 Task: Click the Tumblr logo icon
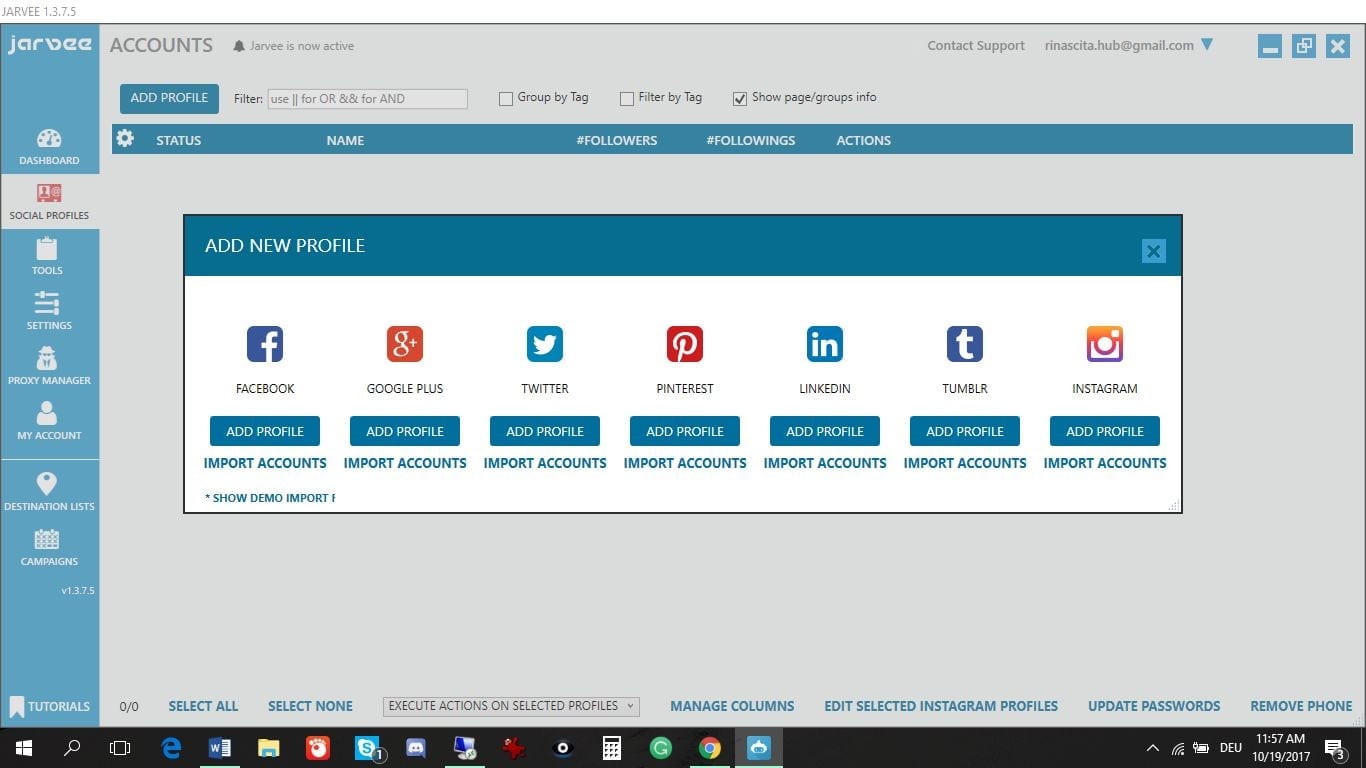pos(965,344)
